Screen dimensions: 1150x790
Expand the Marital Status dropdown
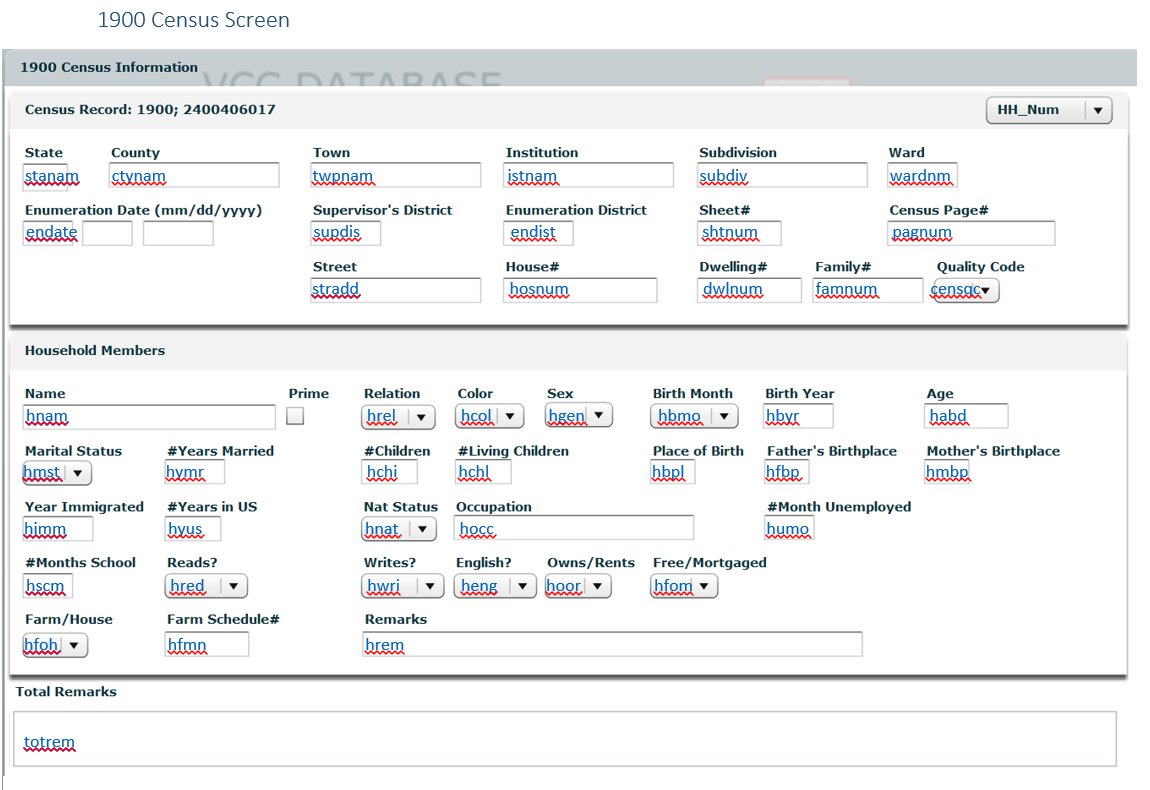tap(58, 473)
